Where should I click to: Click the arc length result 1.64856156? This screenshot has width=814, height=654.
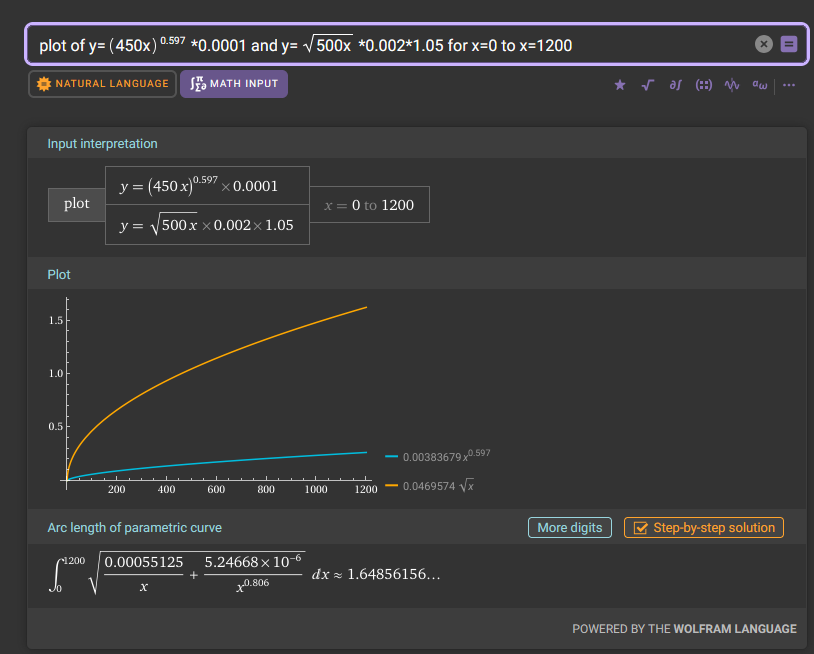(x=394, y=574)
